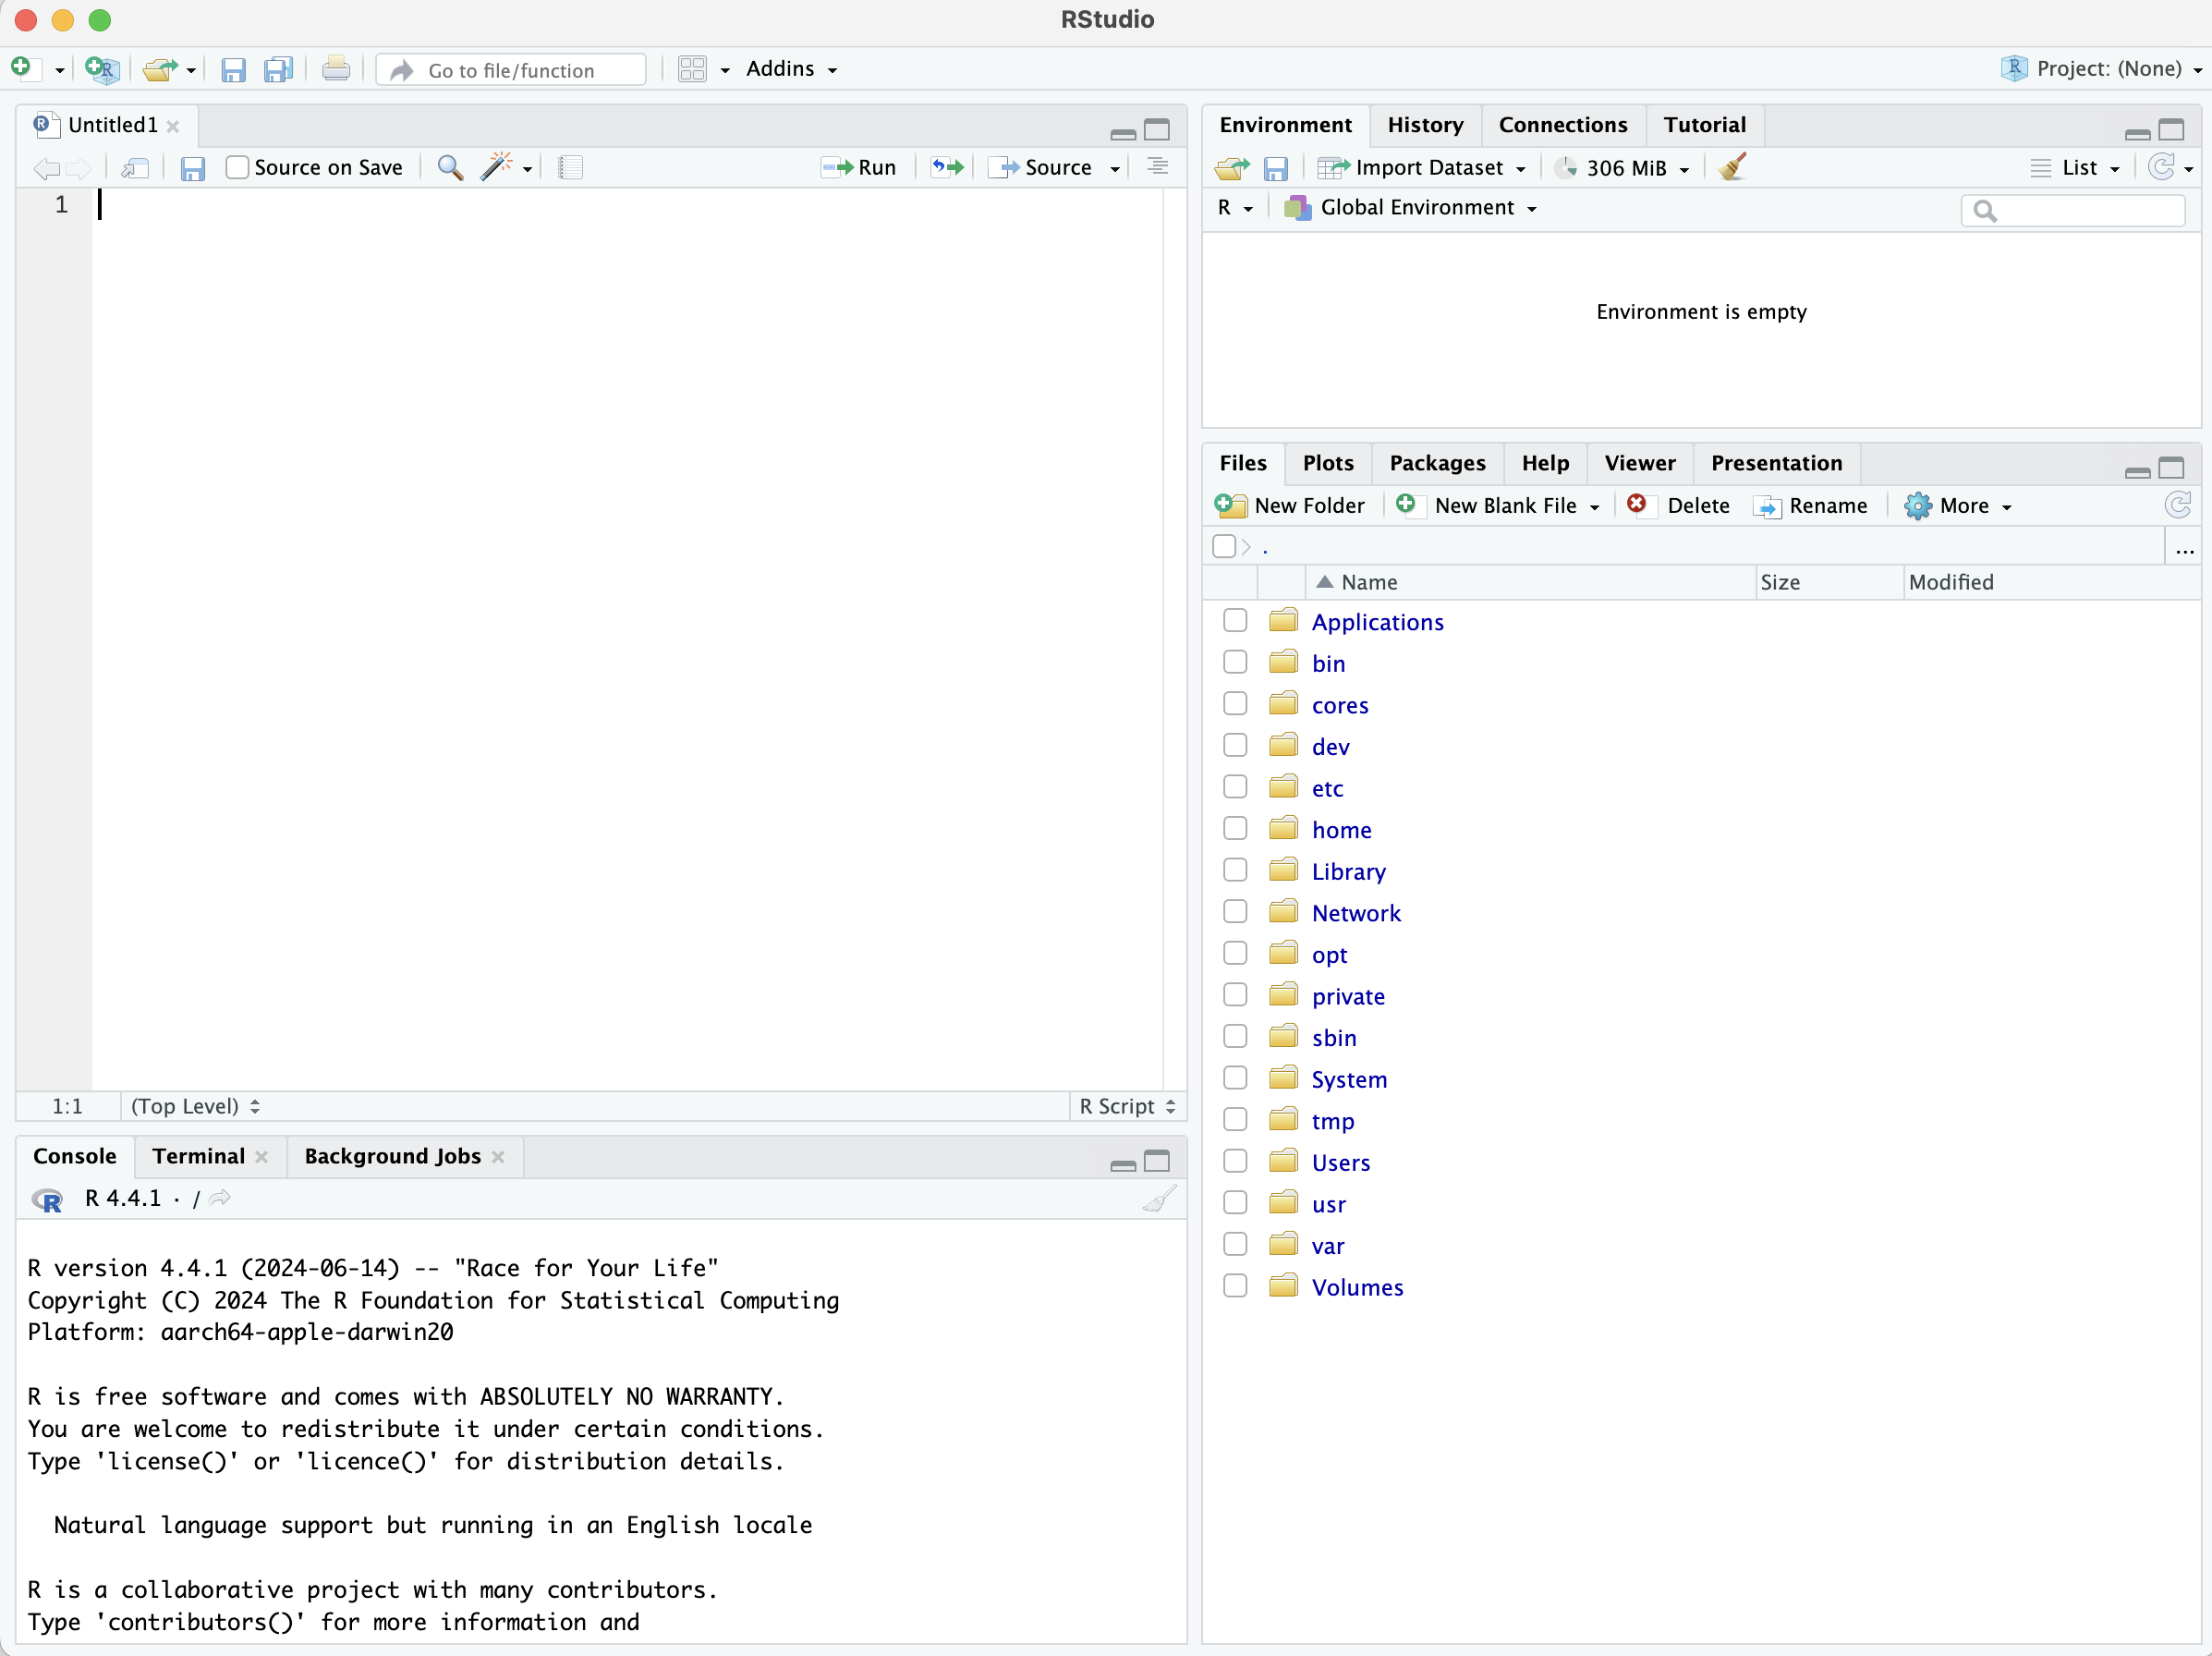2212x1656 pixels.
Task: Save workspace icon in Environment pane
Action: click(1276, 168)
